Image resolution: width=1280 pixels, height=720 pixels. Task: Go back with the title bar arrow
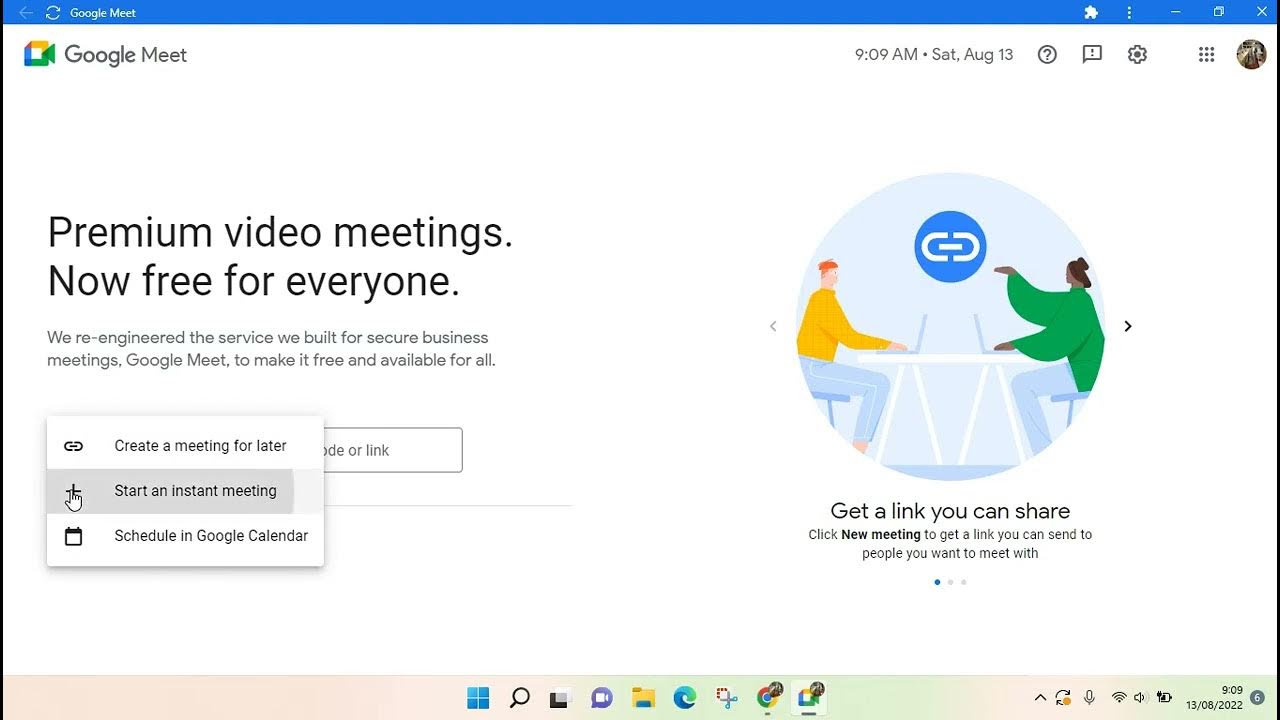[25, 13]
